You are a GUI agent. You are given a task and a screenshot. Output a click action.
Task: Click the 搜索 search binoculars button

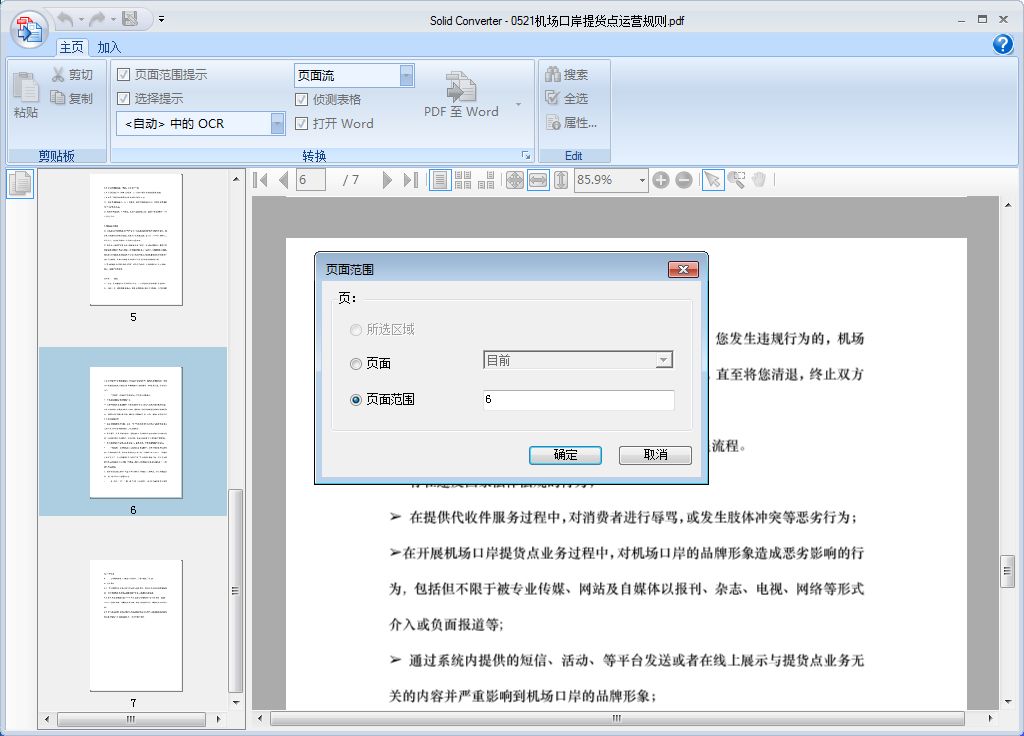[567, 74]
